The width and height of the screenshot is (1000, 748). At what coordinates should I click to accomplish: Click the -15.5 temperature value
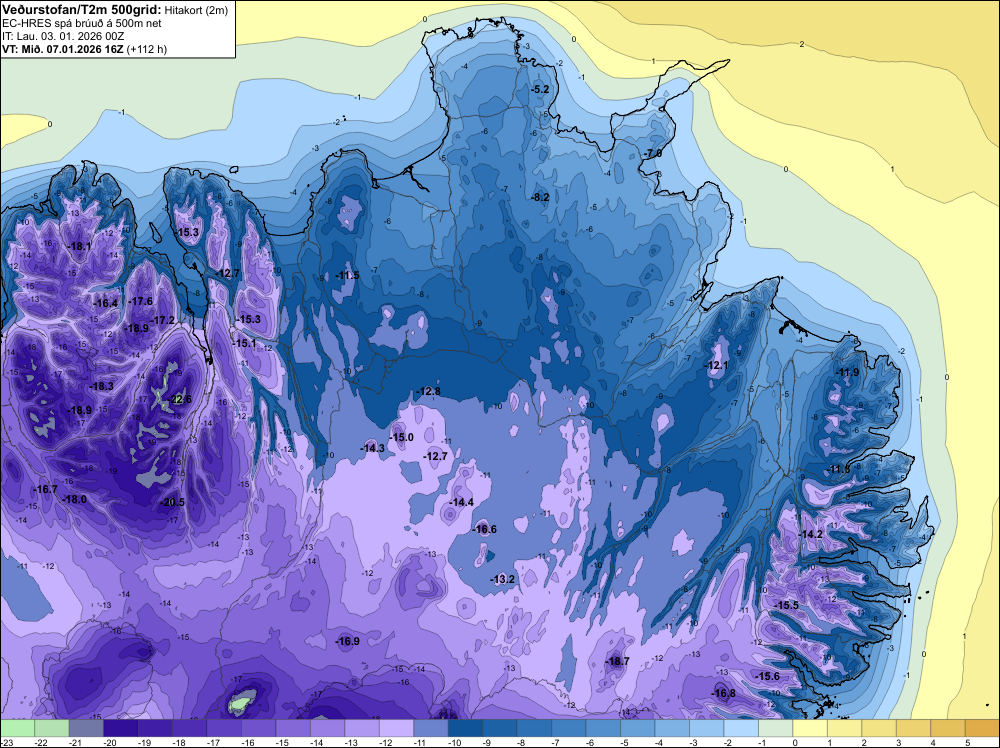pos(786,605)
